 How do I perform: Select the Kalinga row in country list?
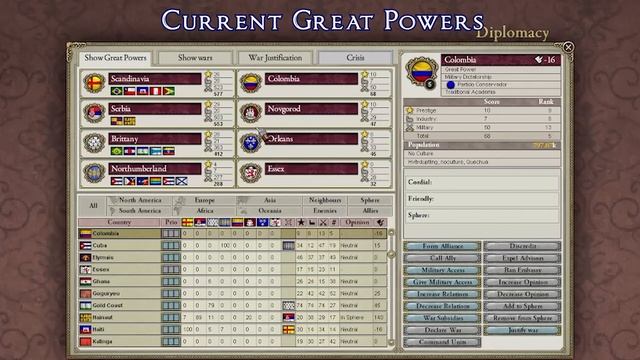click(233, 341)
